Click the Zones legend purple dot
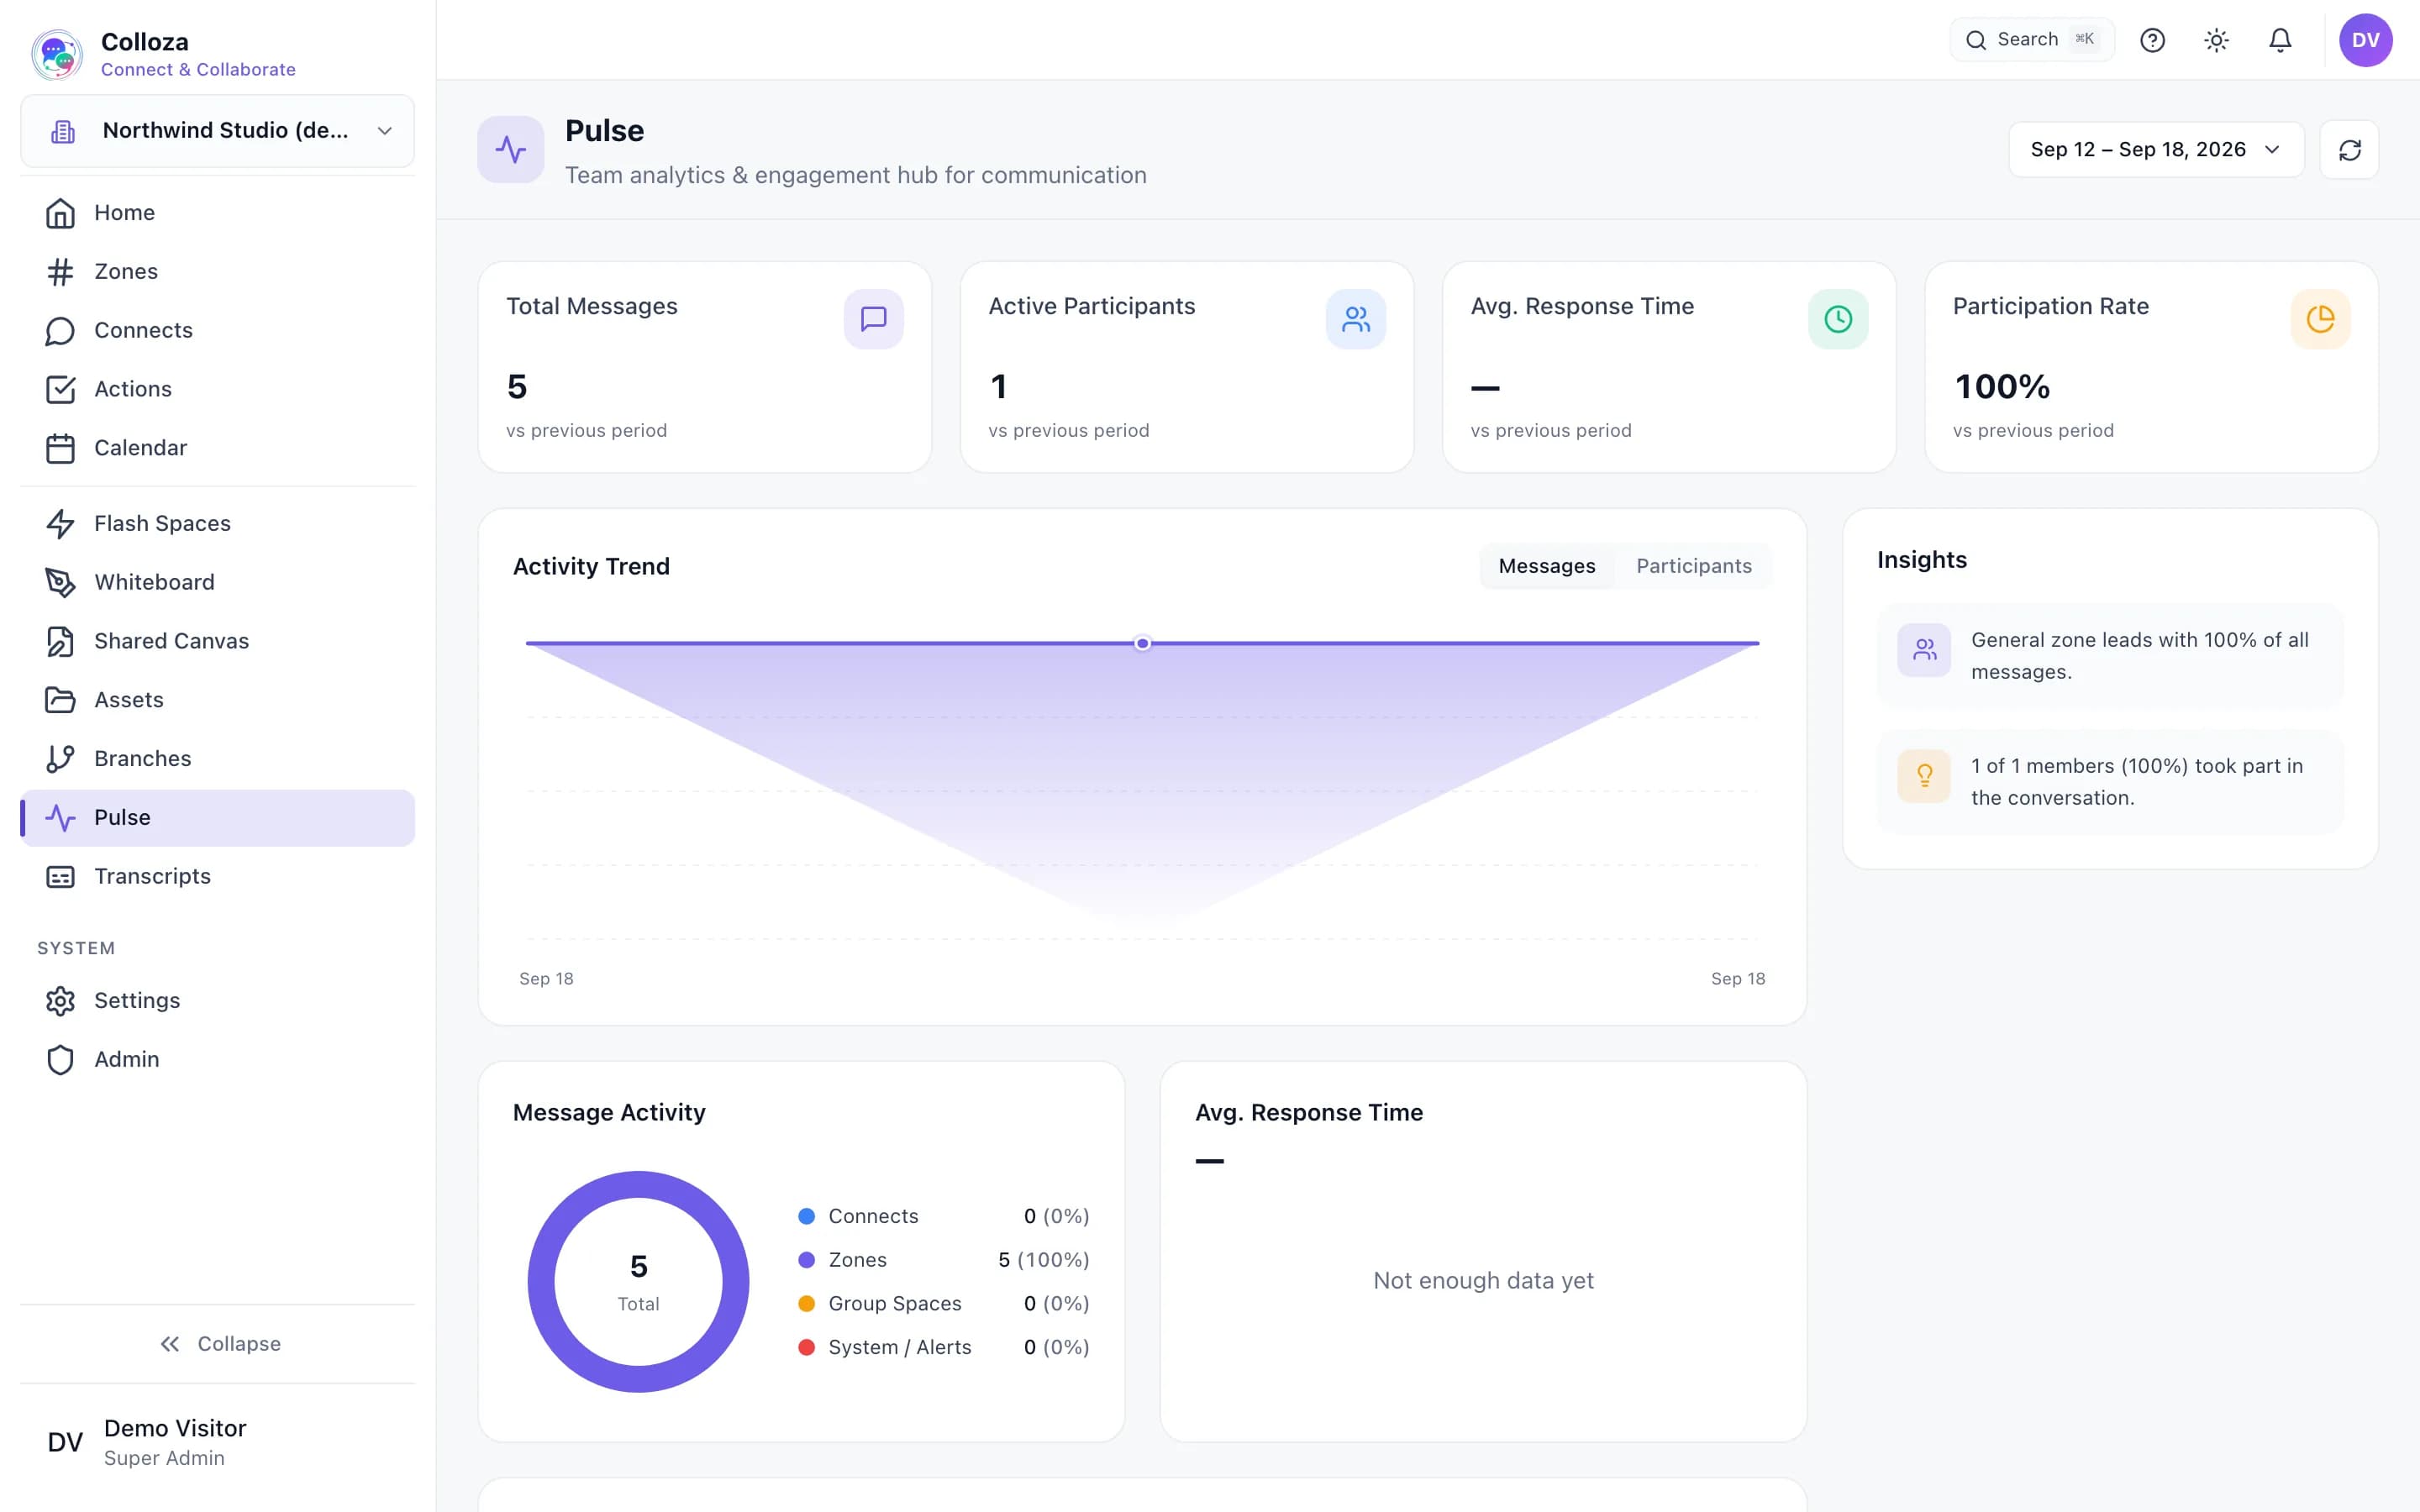Image resolution: width=2420 pixels, height=1512 pixels. tap(806, 1260)
